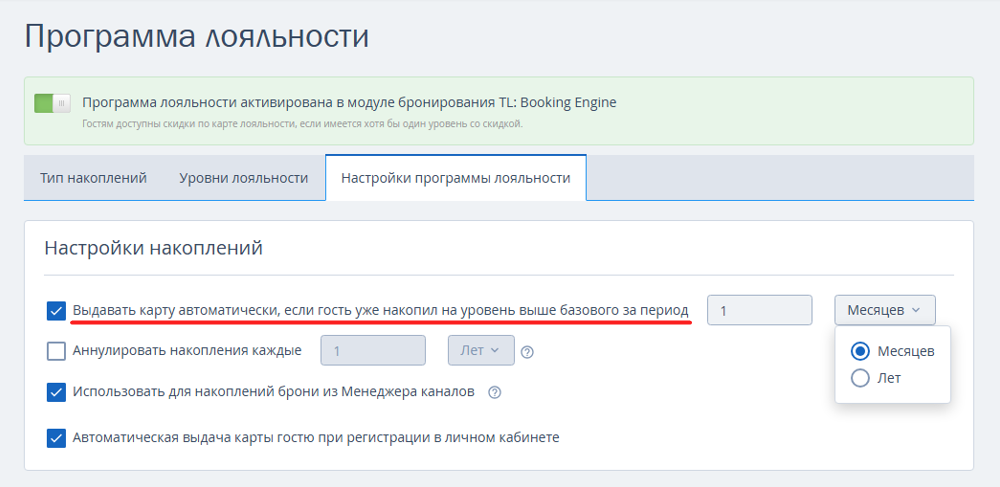Open the Месяцев period dropdown
Screen dimensions: 1000x487
tap(884, 310)
